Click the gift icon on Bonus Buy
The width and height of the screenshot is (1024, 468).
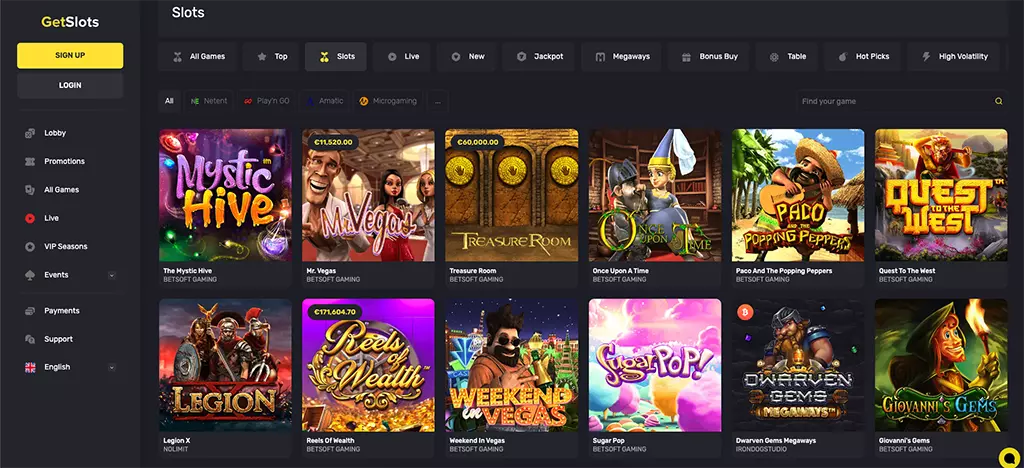click(686, 57)
